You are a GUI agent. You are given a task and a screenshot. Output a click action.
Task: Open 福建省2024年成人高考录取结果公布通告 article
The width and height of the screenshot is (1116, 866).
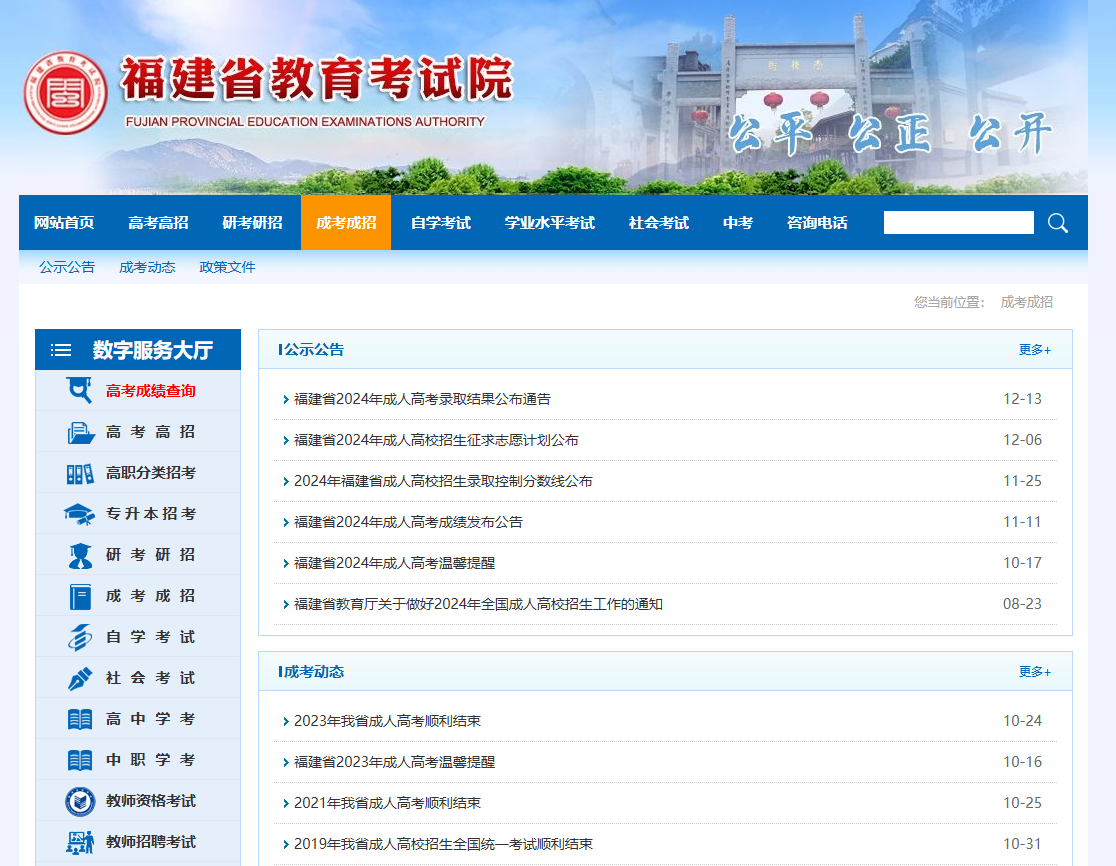[422, 399]
